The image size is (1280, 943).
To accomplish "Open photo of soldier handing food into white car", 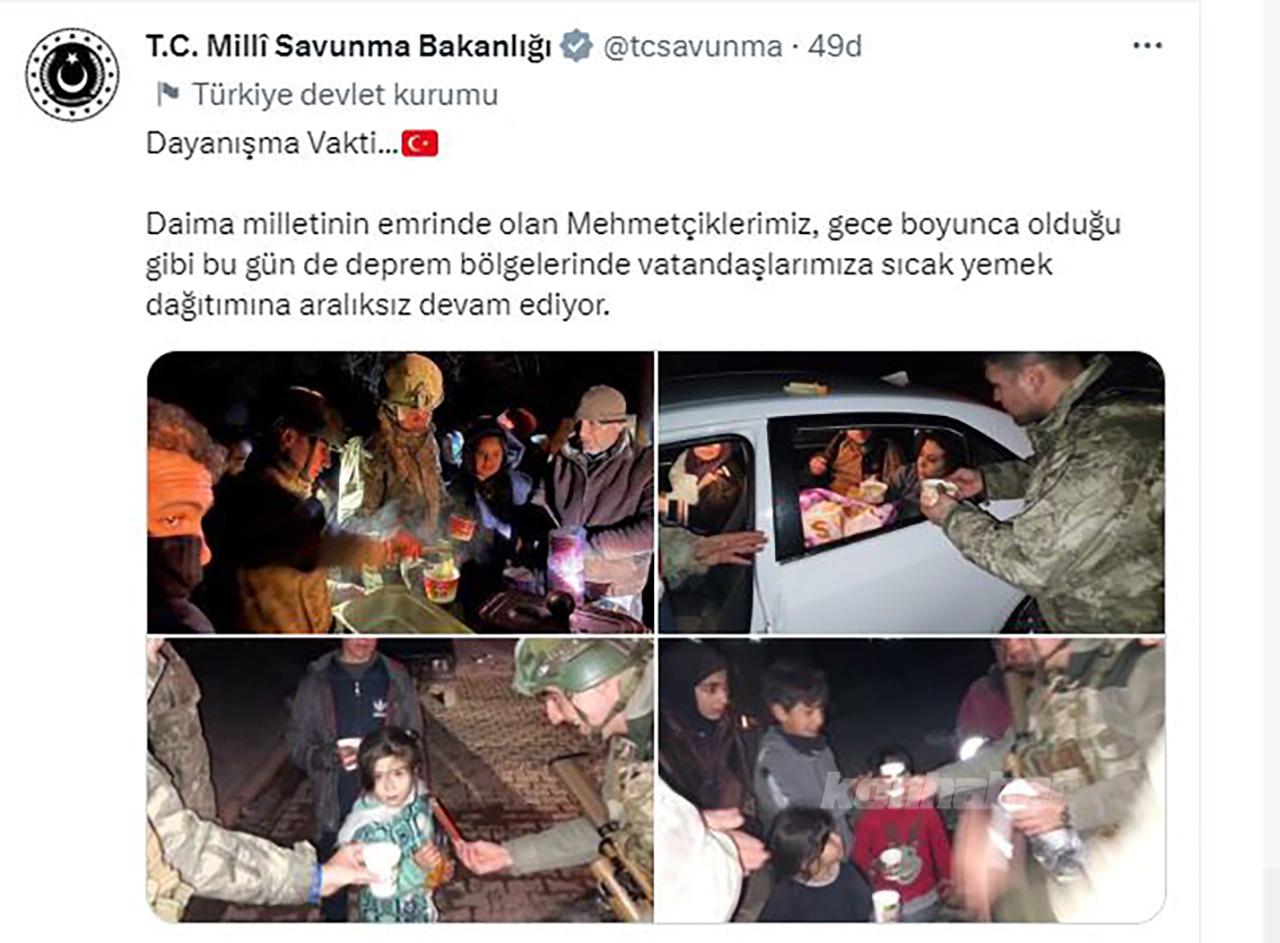I will point(911,492).
